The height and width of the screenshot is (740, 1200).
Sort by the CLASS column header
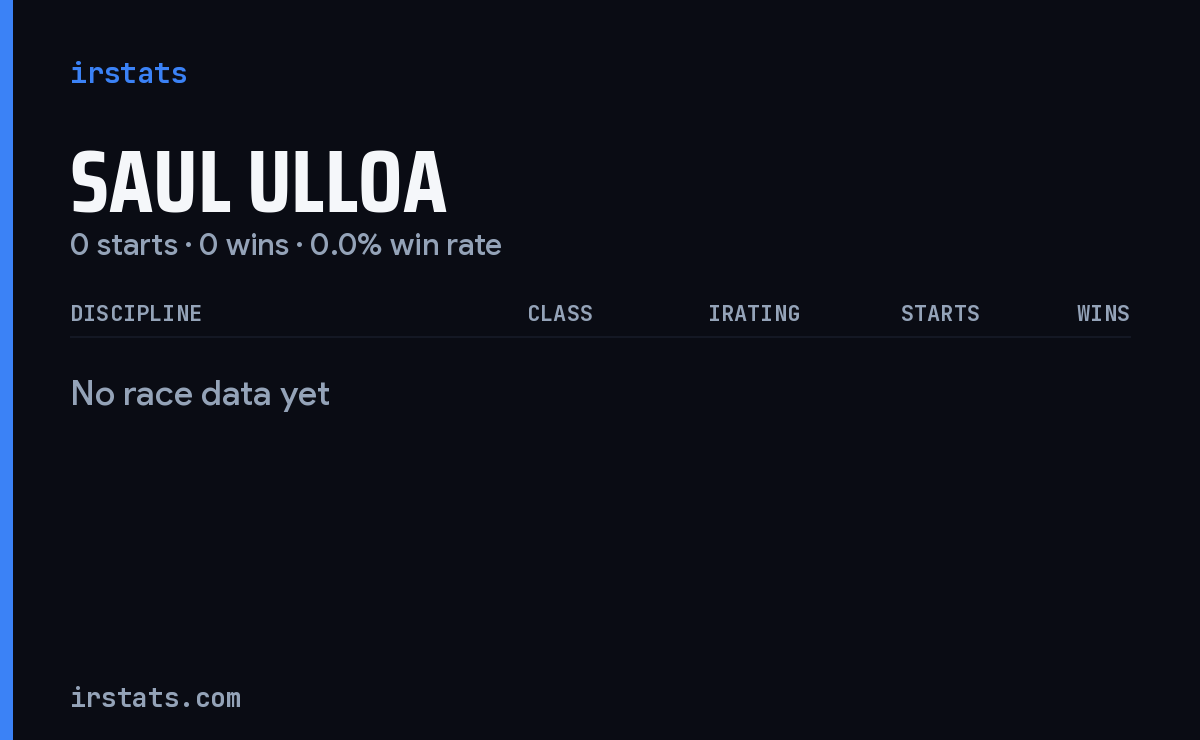(560, 313)
